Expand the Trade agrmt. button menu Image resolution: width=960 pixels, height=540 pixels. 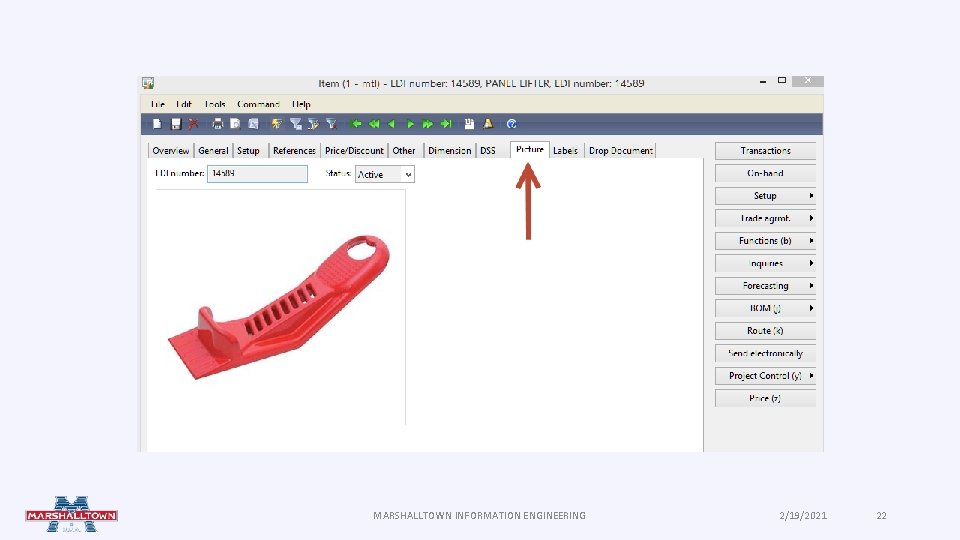tap(765, 219)
